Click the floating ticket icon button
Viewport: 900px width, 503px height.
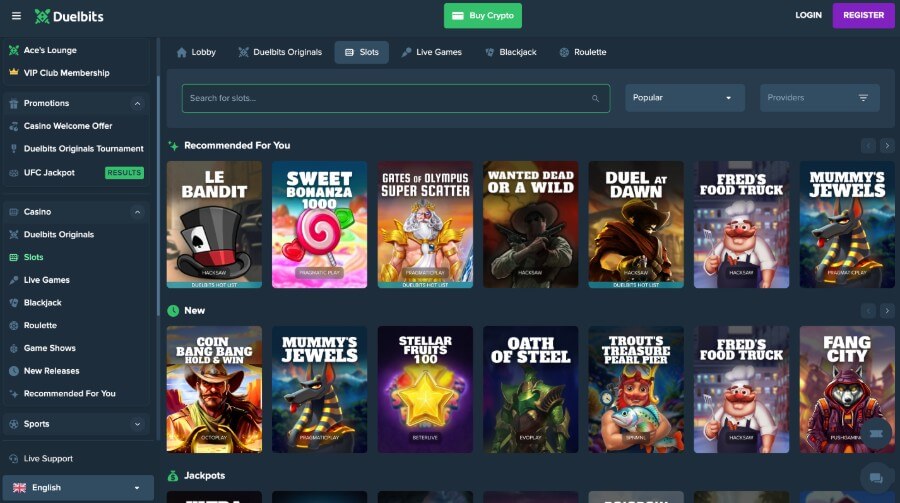pos(876,434)
